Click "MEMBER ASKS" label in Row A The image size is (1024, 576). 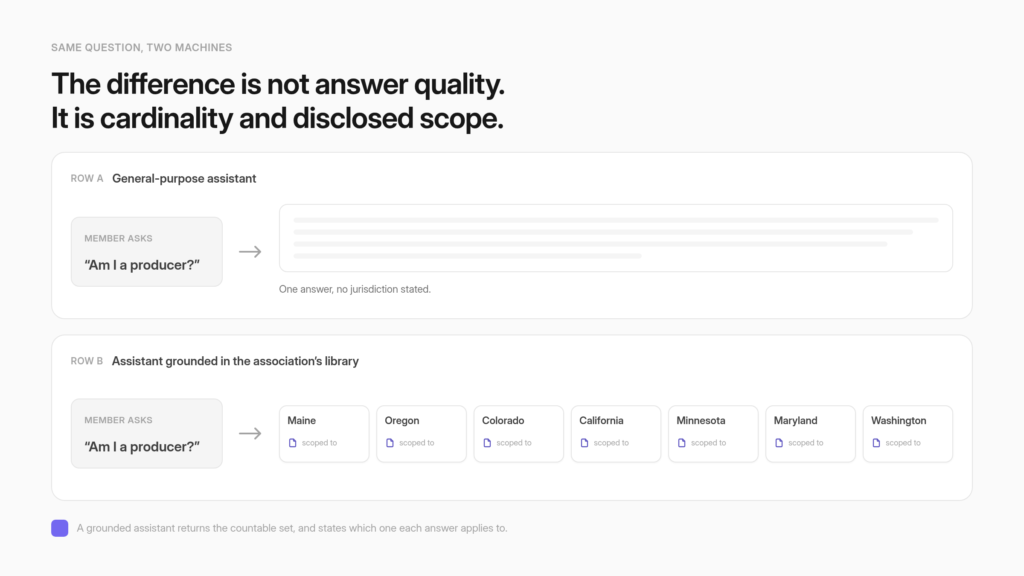[x=118, y=238]
